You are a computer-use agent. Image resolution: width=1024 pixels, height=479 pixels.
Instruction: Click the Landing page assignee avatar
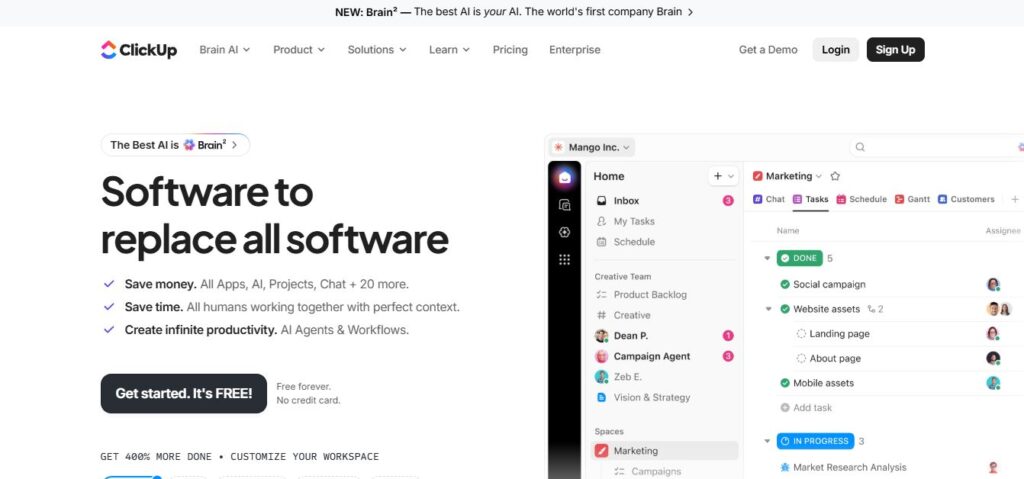pyautogui.click(x=993, y=334)
